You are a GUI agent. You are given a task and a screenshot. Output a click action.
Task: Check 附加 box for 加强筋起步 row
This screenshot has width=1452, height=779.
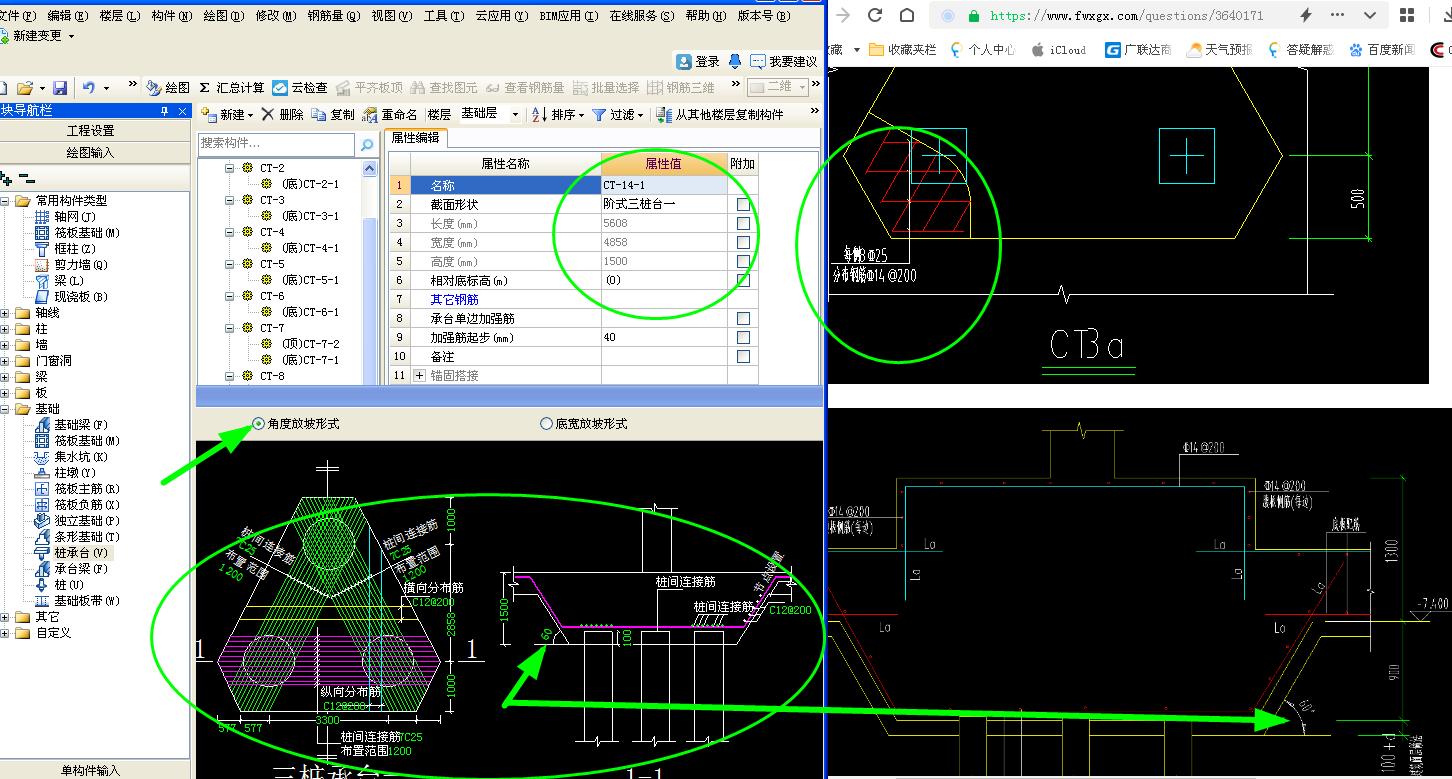click(743, 337)
